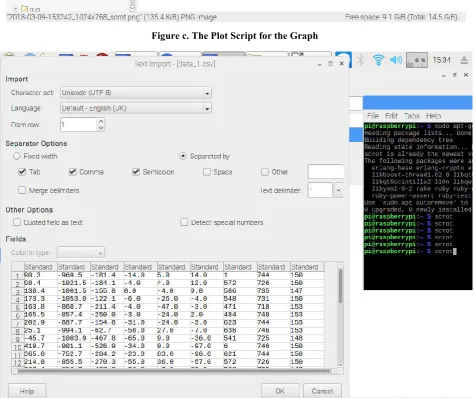Uncheck the Comma separator checkbox
The image size is (475, 398).
72,172
